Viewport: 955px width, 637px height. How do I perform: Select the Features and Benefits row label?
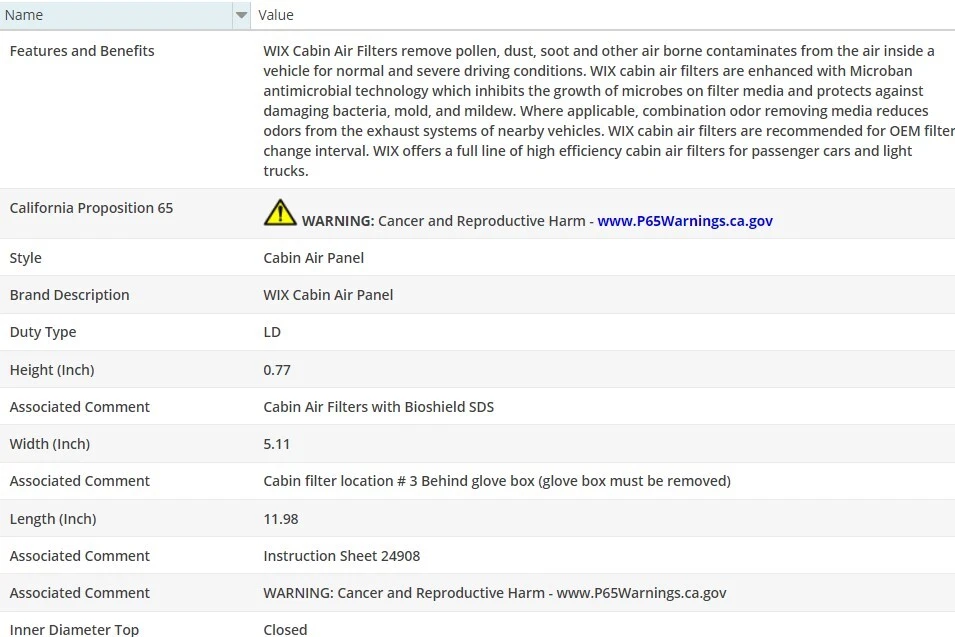point(82,51)
